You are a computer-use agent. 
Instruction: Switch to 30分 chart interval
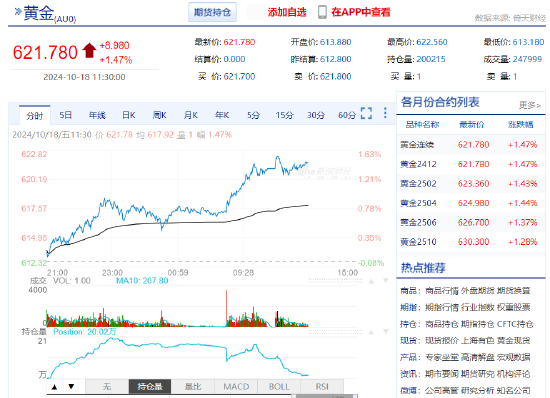(x=316, y=115)
